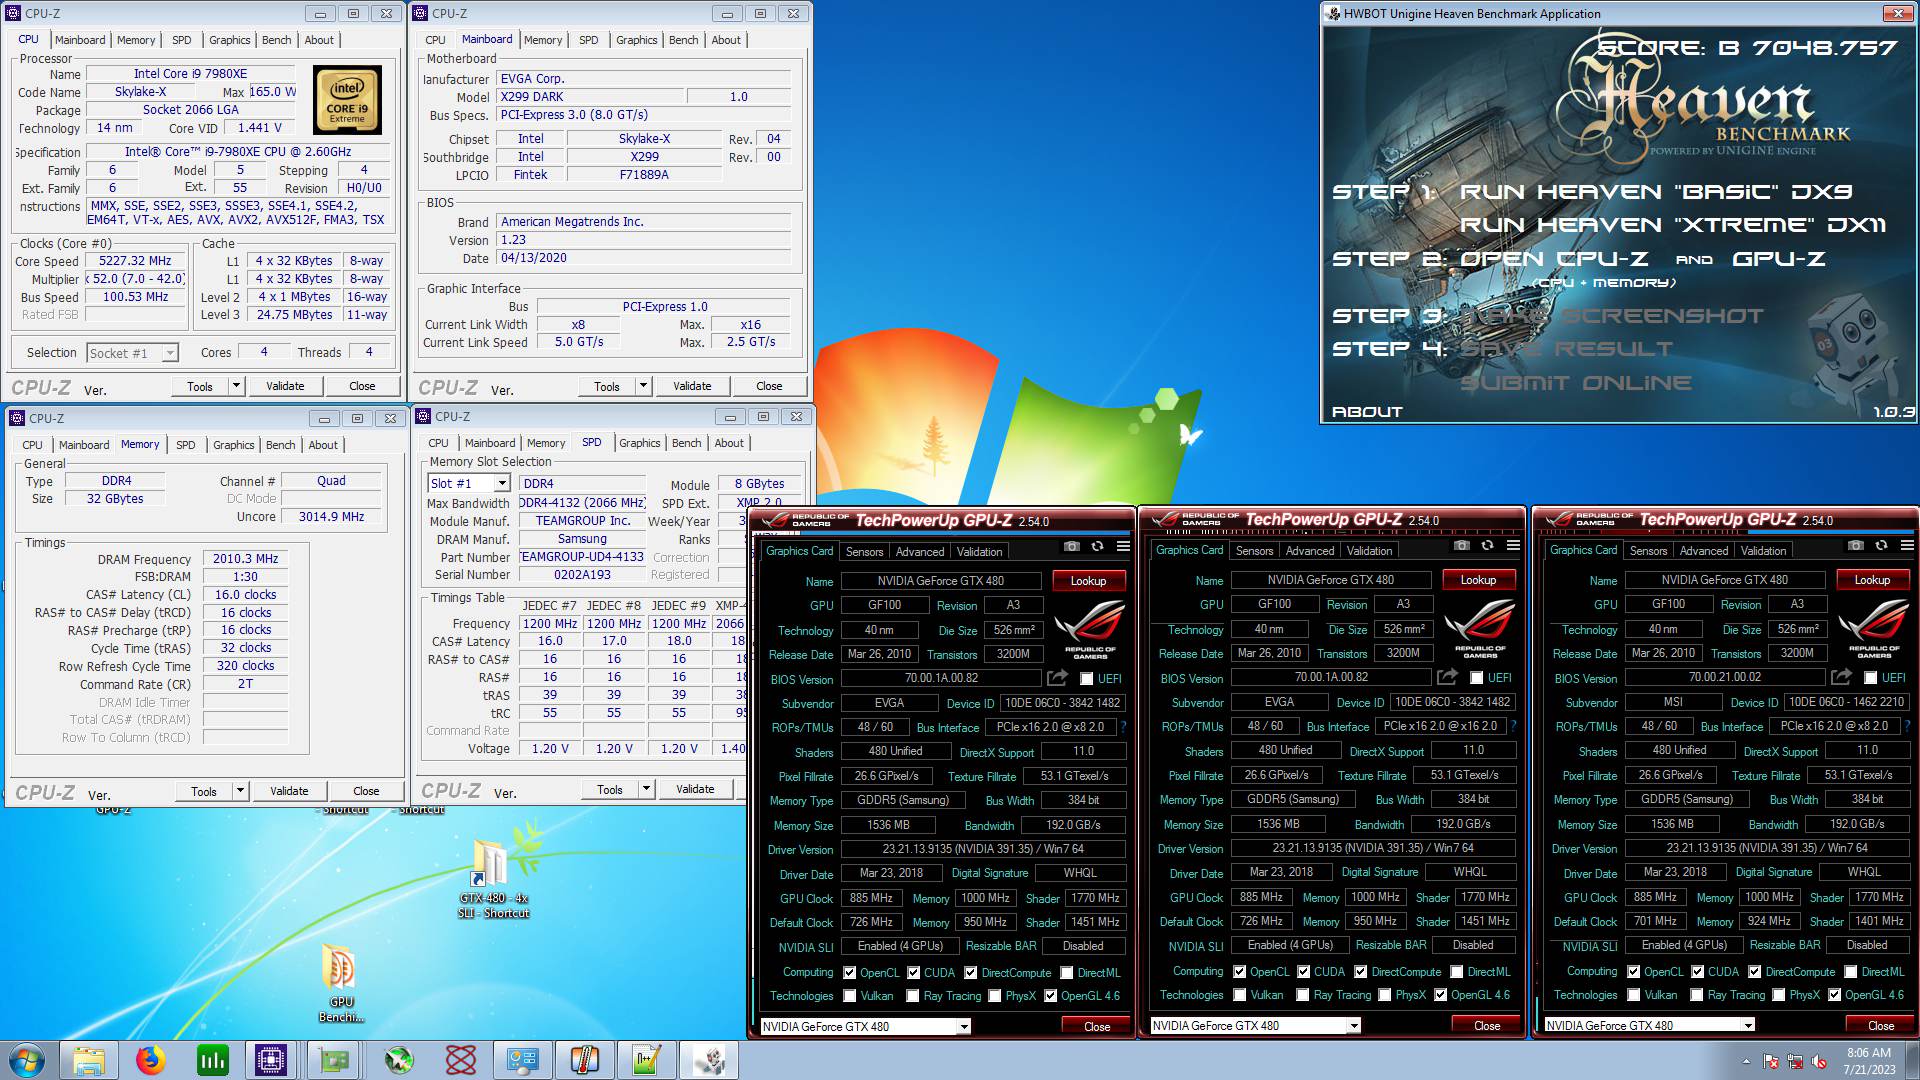Toggle CUDA checkbox in middle GPU-Z window

pyautogui.click(x=1304, y=972)
